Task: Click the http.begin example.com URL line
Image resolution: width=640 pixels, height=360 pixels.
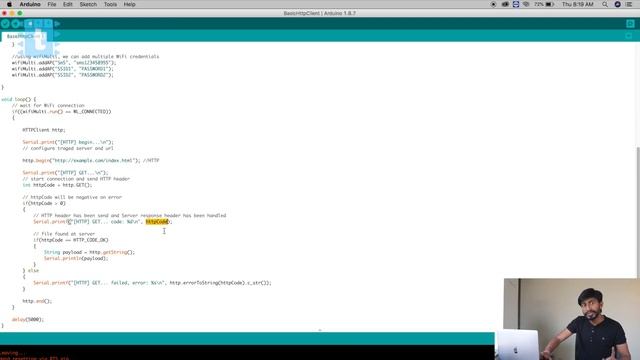Action: (91, 160)
